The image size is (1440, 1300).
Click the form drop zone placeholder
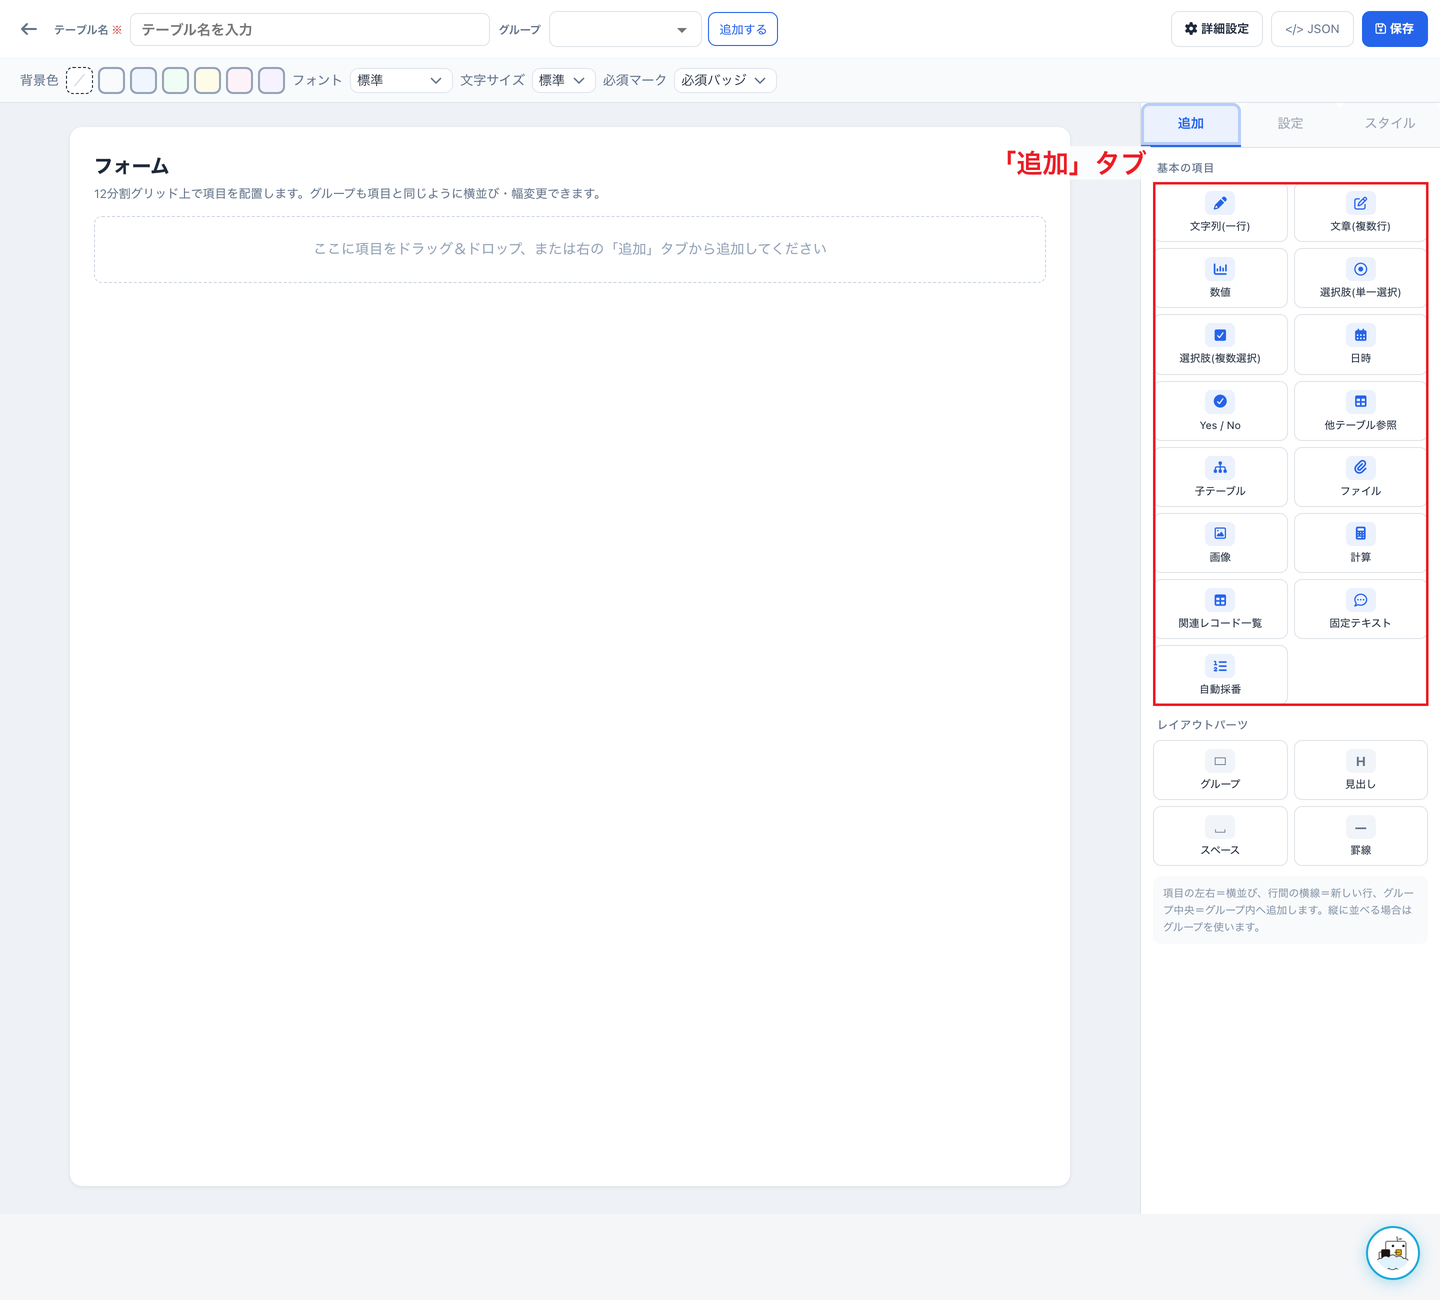click(x=570, y=249)
